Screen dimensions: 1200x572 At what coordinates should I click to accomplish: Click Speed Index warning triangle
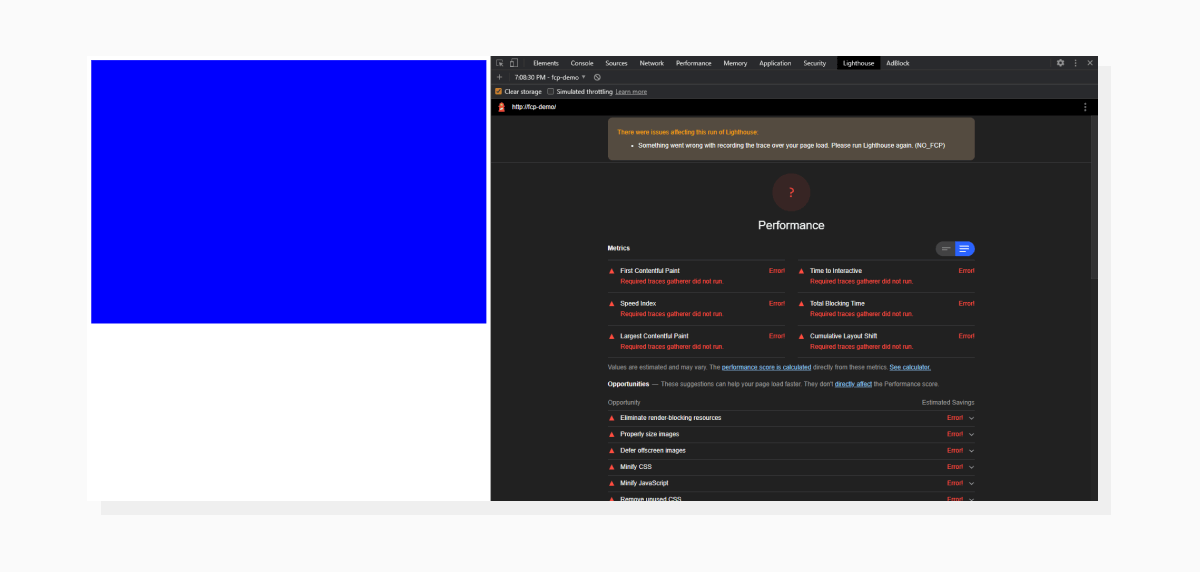click(612, 304)
